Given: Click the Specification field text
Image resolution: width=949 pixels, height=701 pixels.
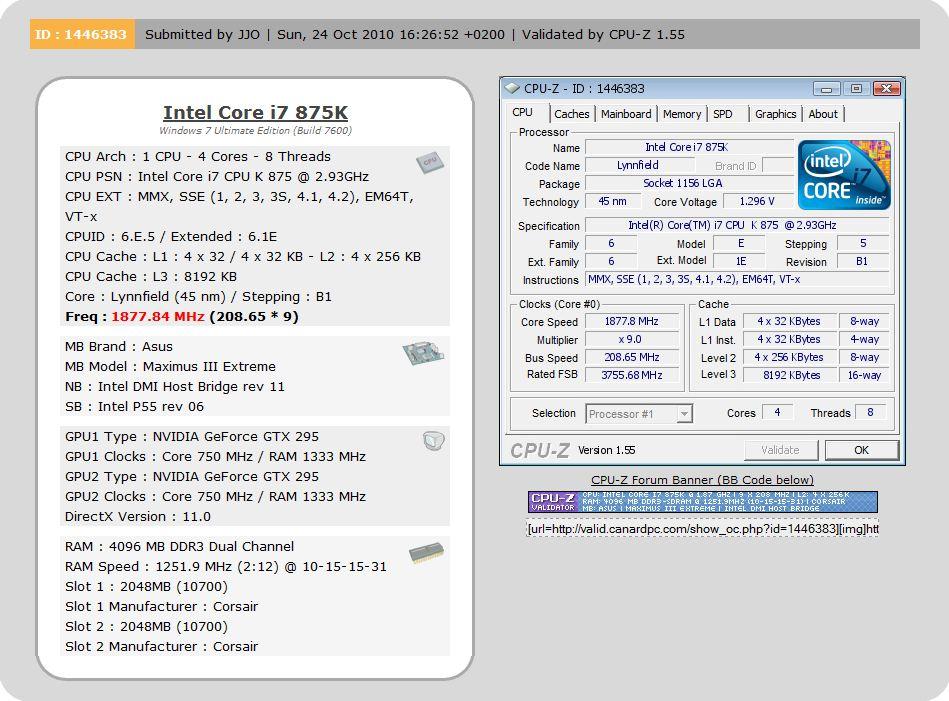Looking at the screenshot, I should tap(737, 225).
